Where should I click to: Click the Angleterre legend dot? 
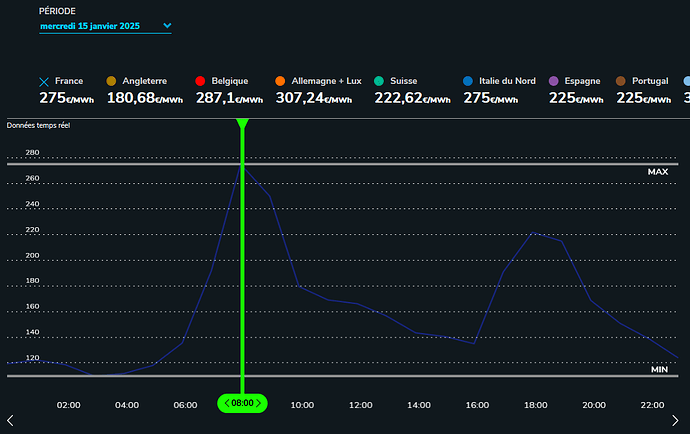coord(111,81)
